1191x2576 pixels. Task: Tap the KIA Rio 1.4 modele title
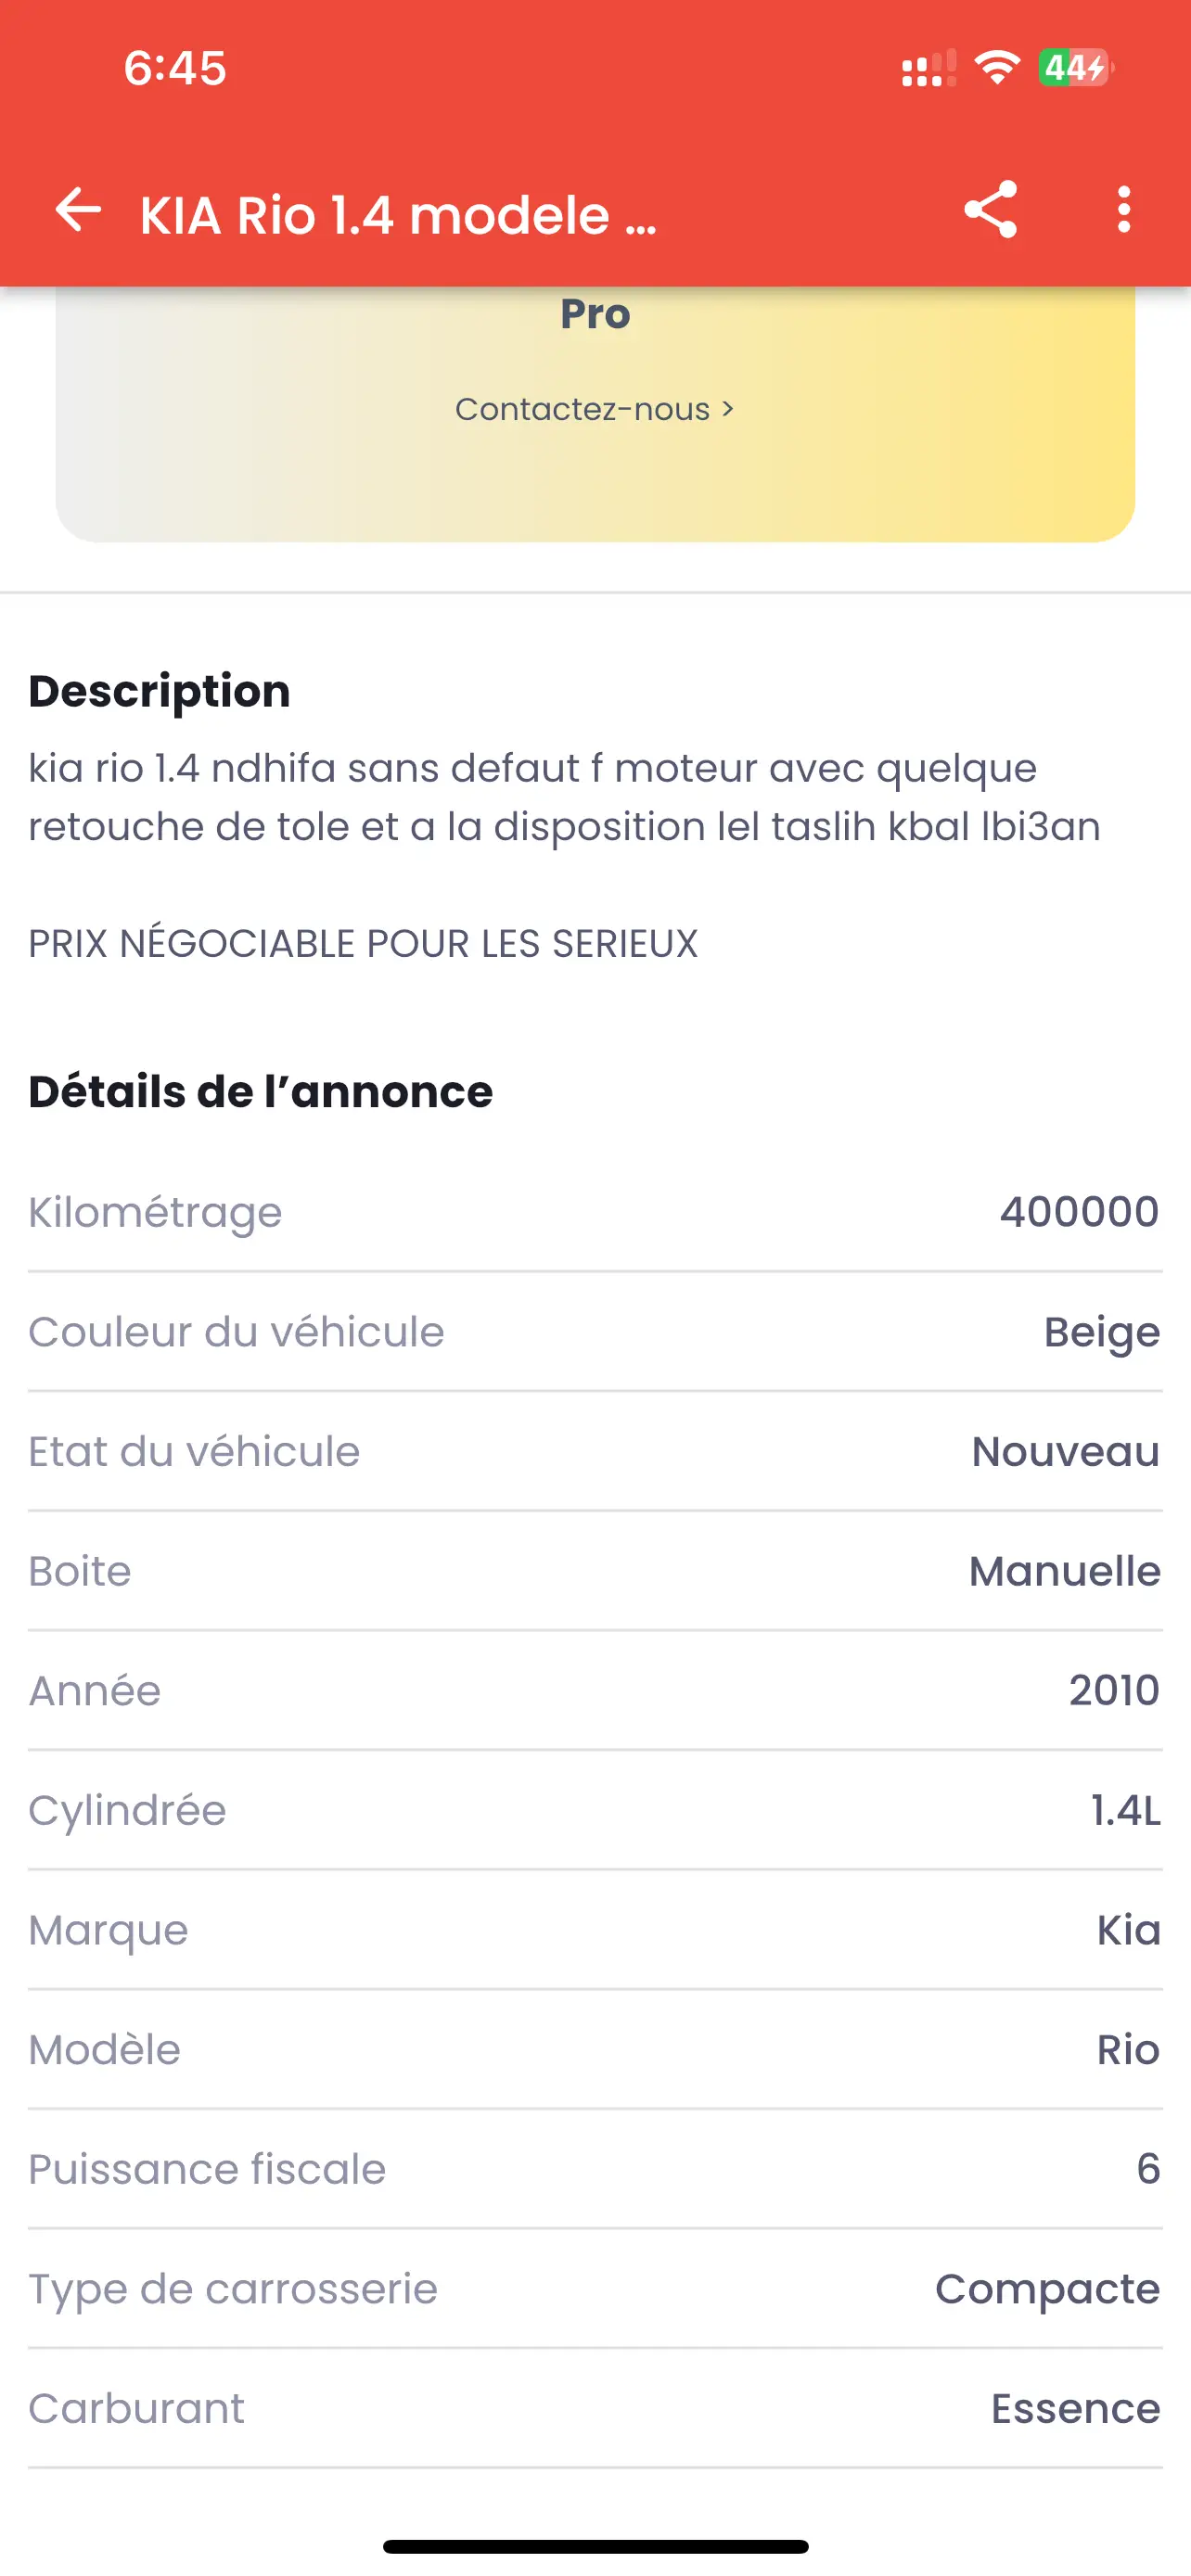tap(398, 215)
